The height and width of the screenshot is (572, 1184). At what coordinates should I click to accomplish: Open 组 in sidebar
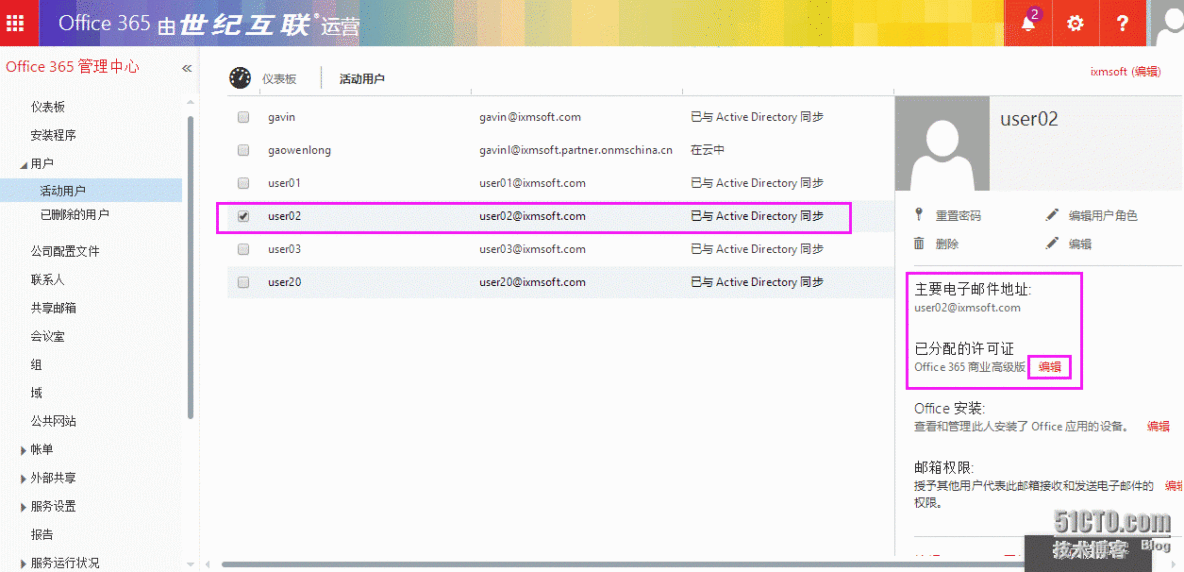click(x=36, y=364)
